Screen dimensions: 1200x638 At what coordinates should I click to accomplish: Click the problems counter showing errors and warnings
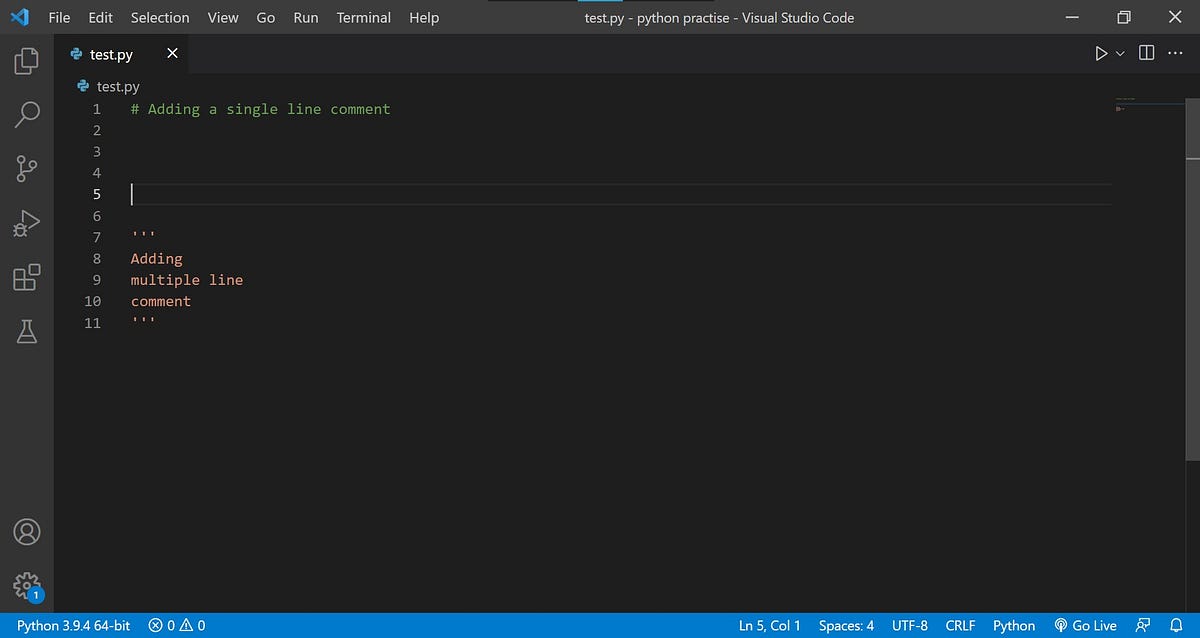point(177,625)
